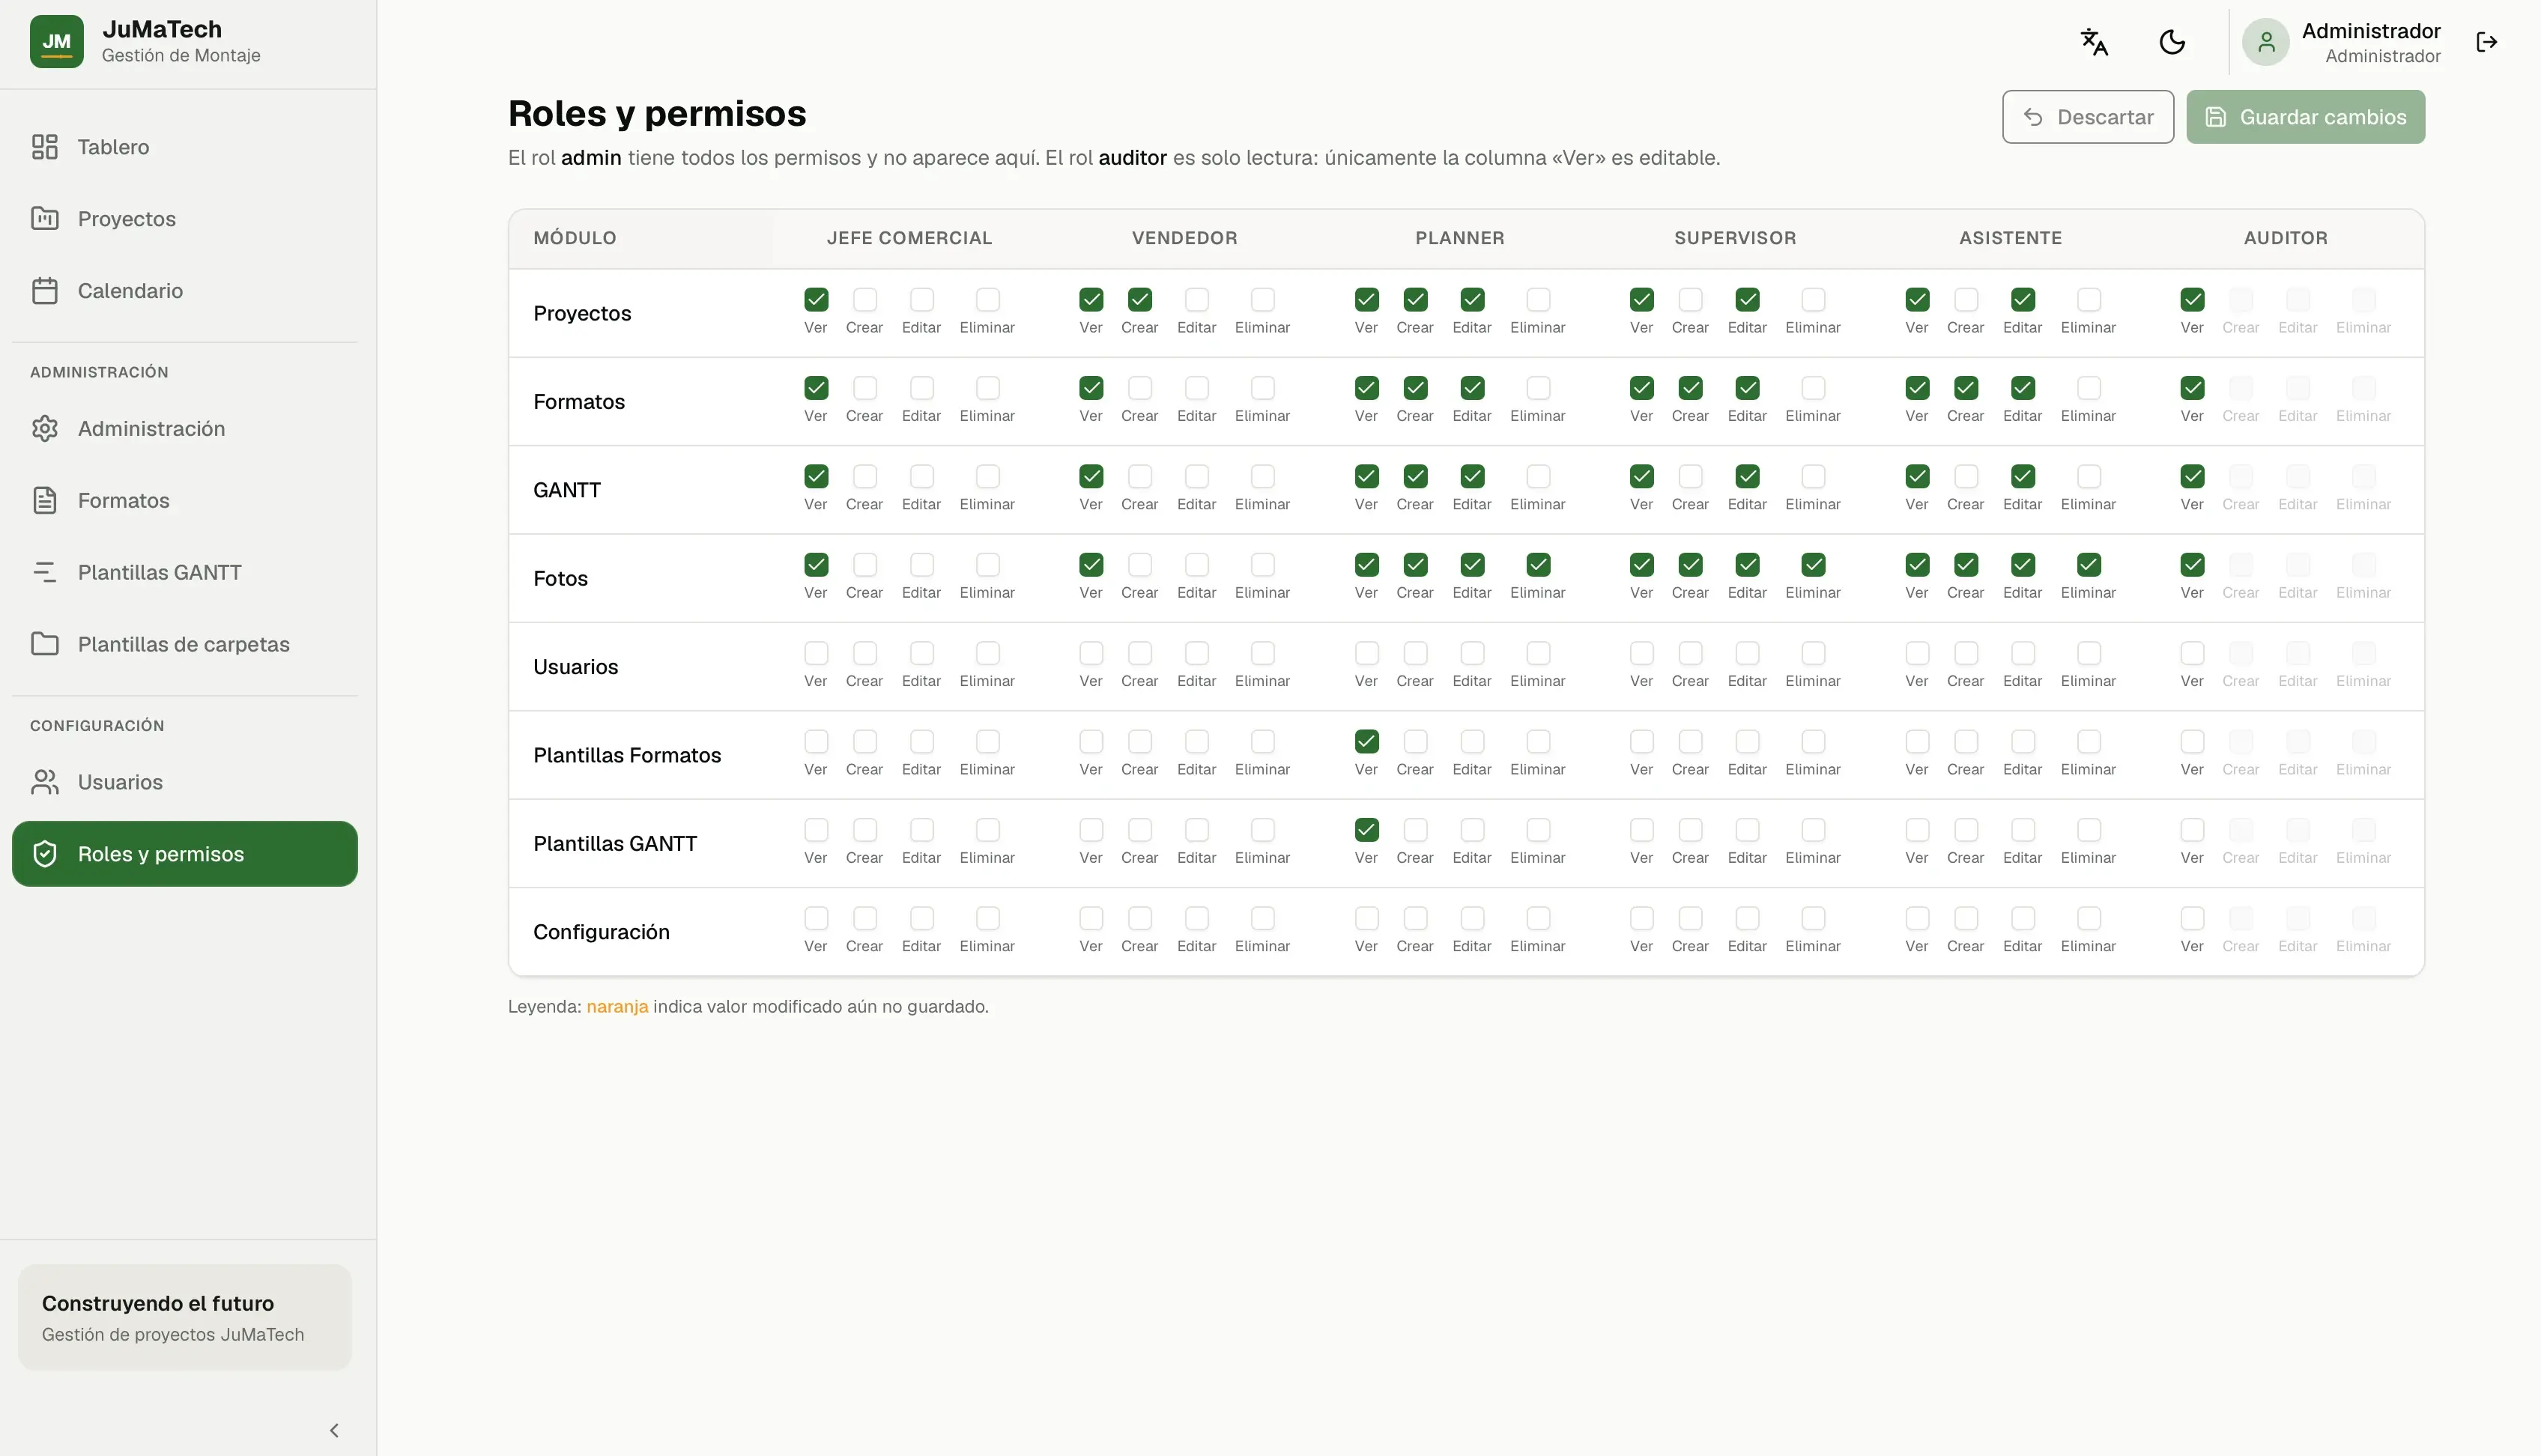Click the Administrador user name

click(x=2370, y=31)
